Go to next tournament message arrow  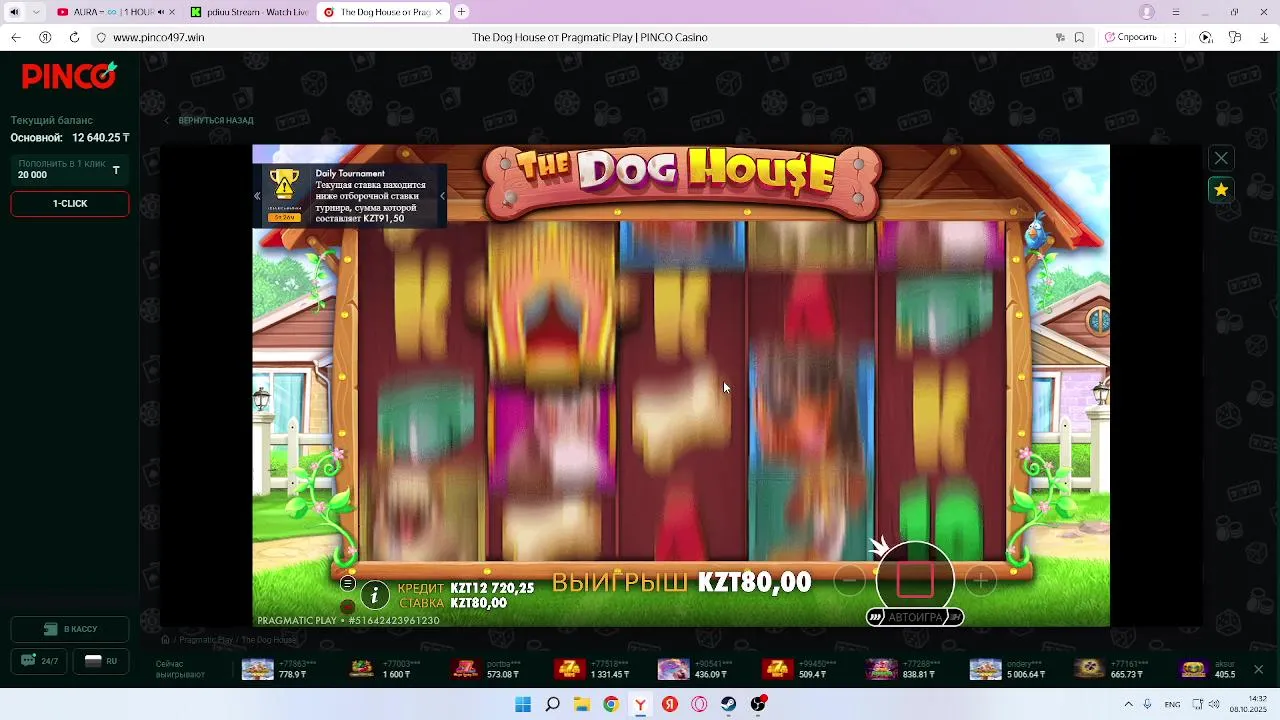[x=442, y=196]
